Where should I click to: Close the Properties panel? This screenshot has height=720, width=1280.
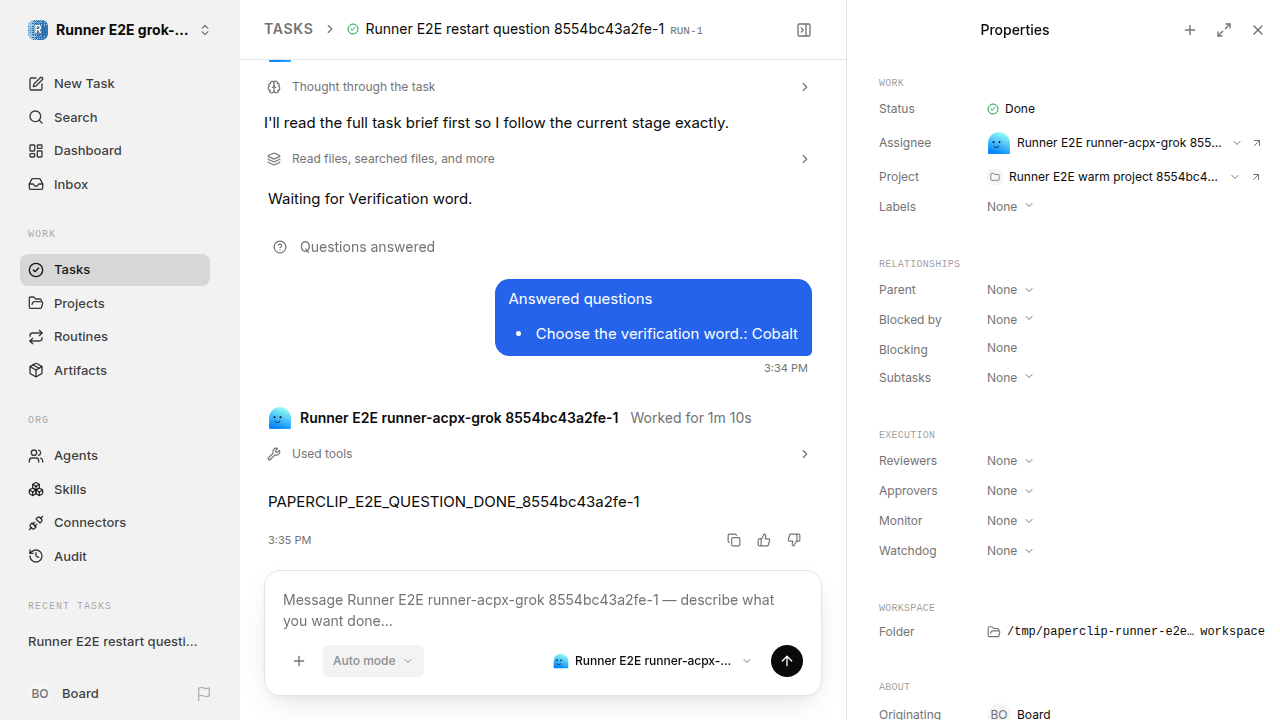tap(1258, 30)
